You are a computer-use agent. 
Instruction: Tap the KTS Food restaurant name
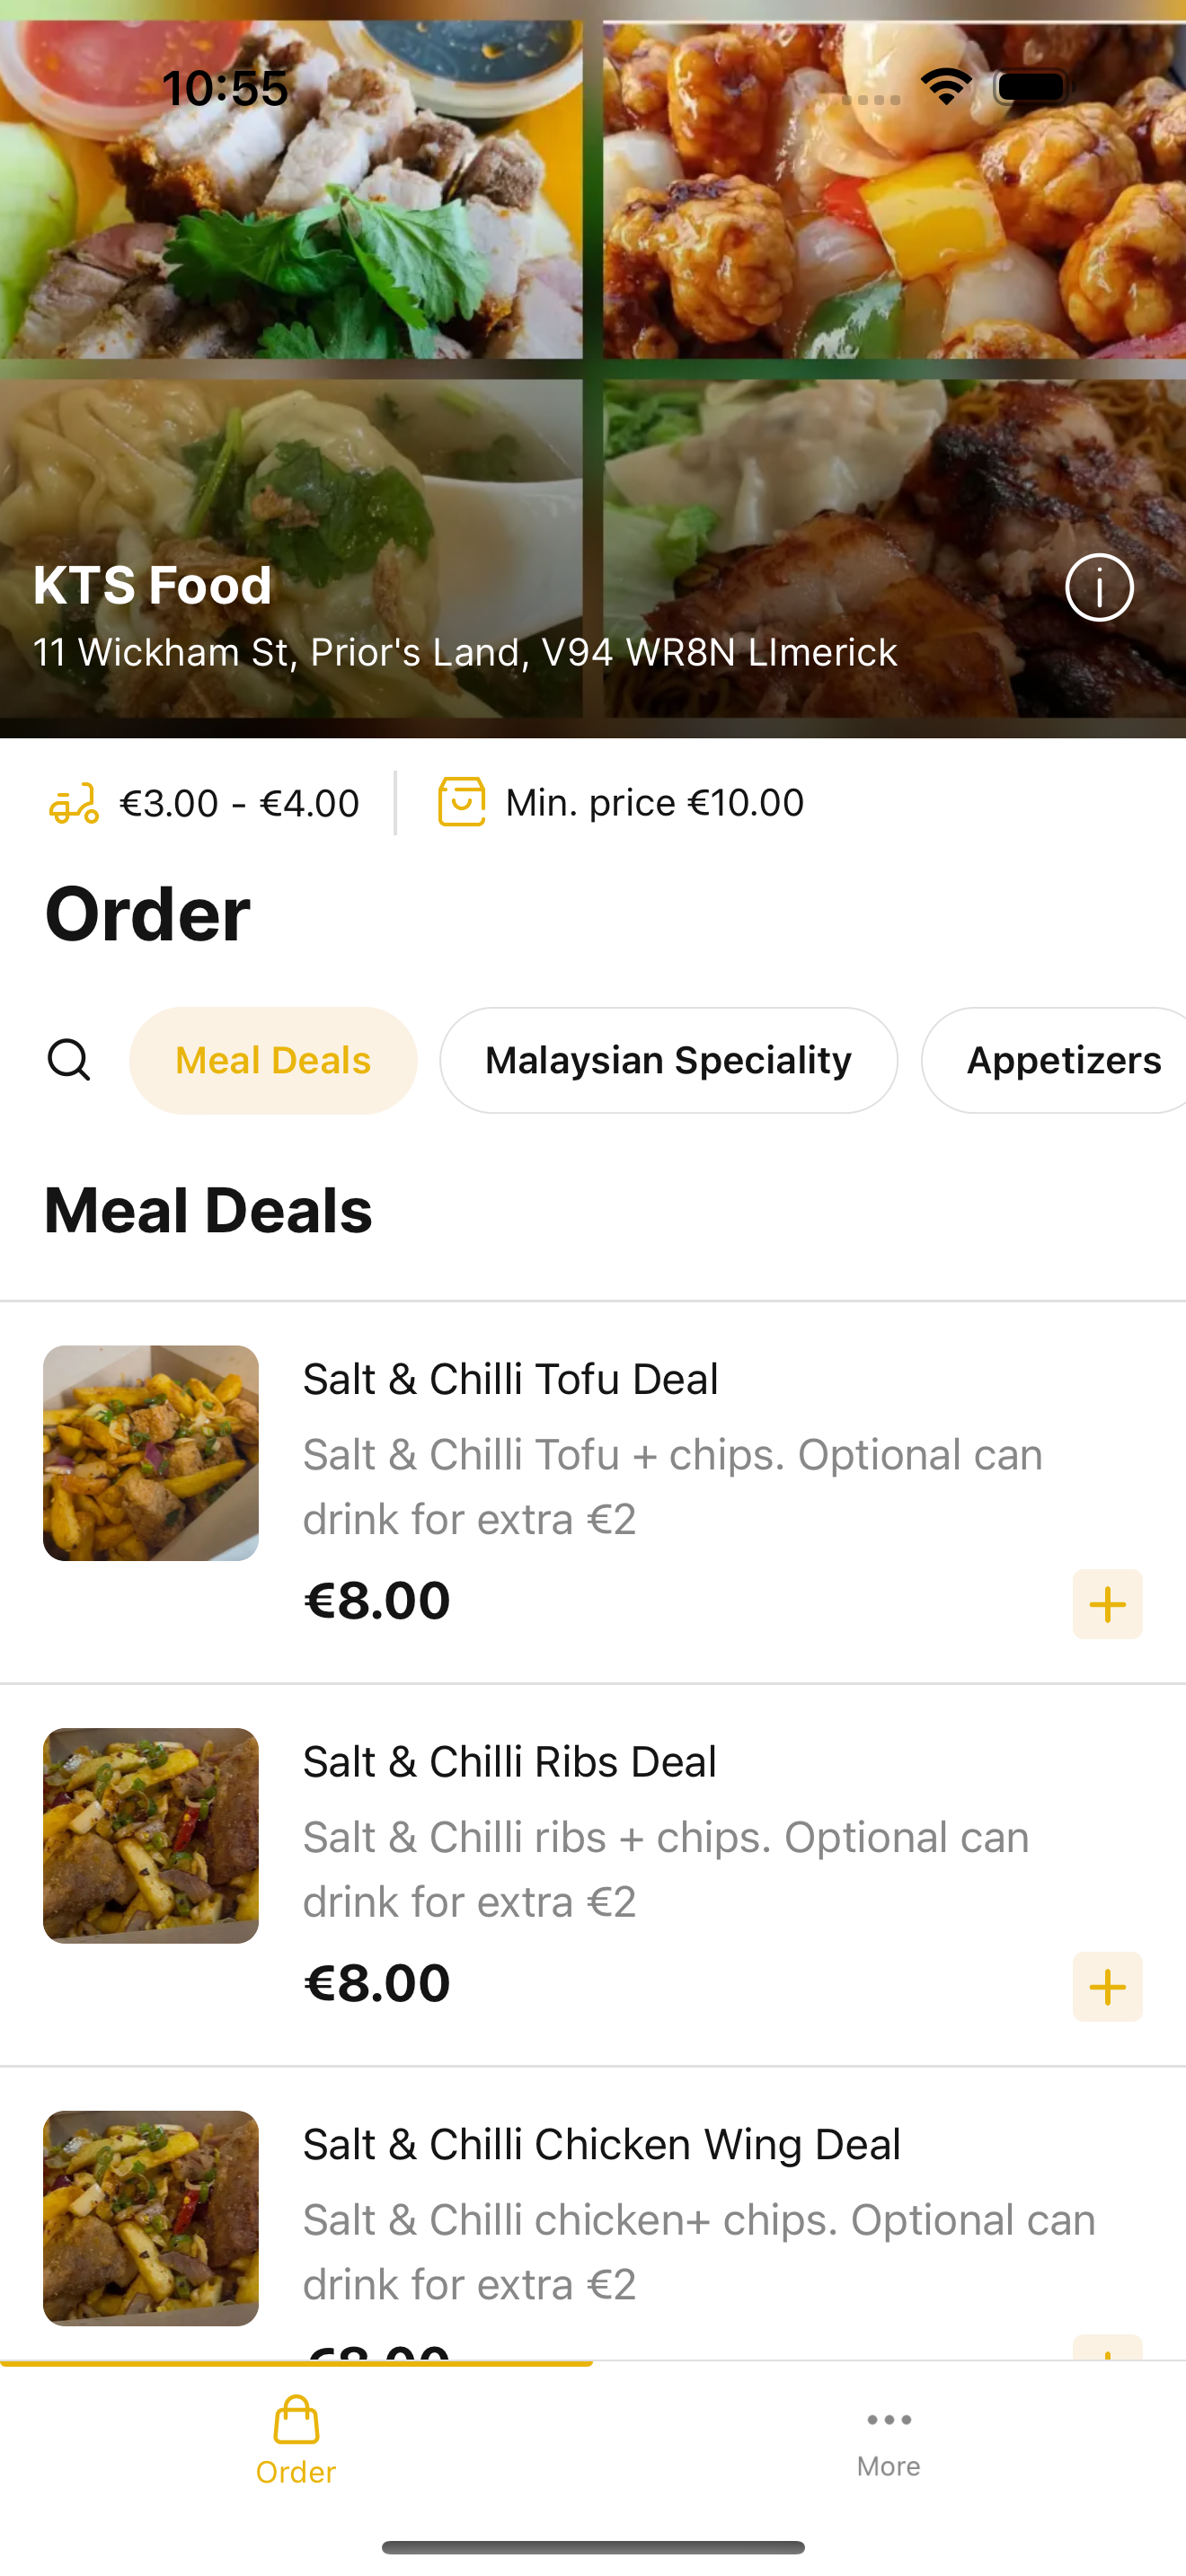tap(152, 584)
